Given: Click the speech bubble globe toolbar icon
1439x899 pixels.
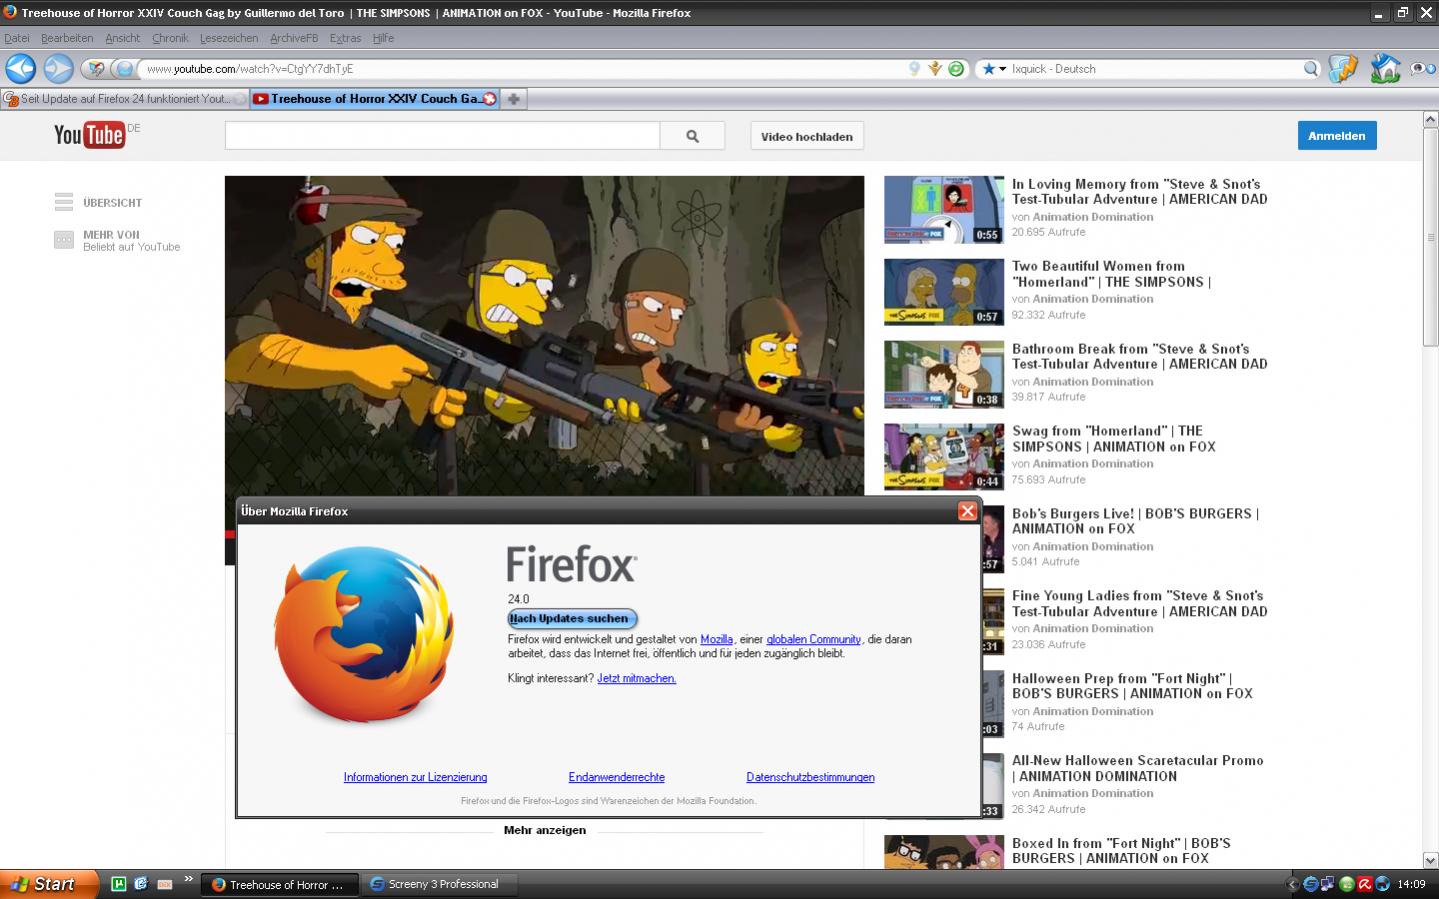Looking at the screenshot, I should tap(1422, 69).
